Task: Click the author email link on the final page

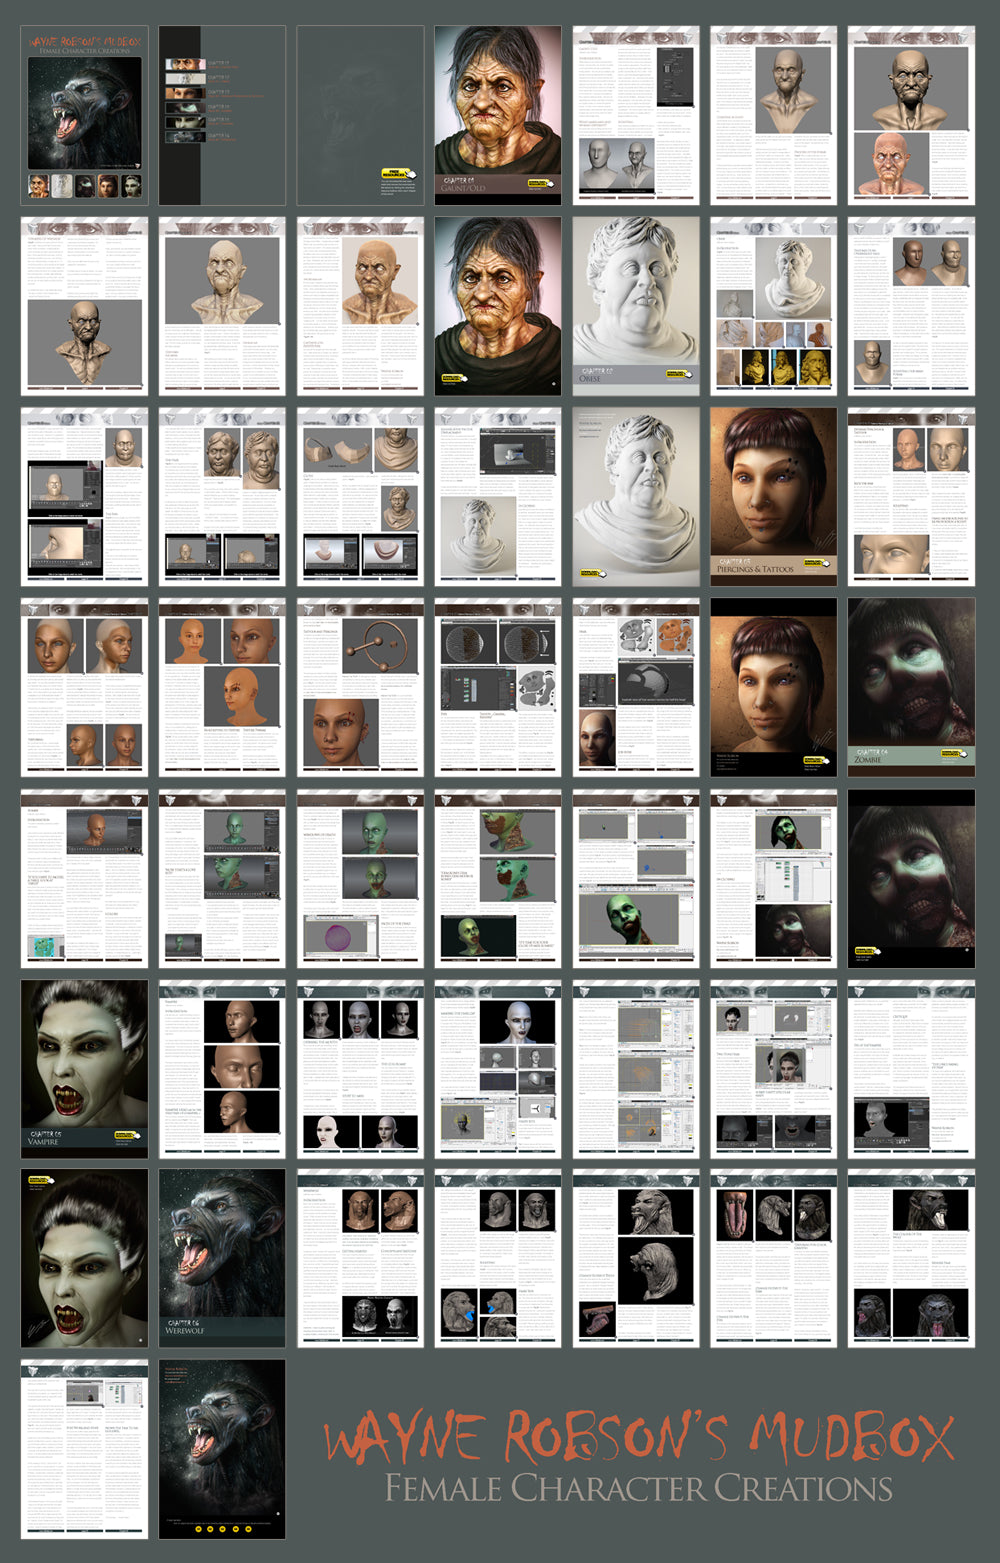Action: [x=174, y=1382]
